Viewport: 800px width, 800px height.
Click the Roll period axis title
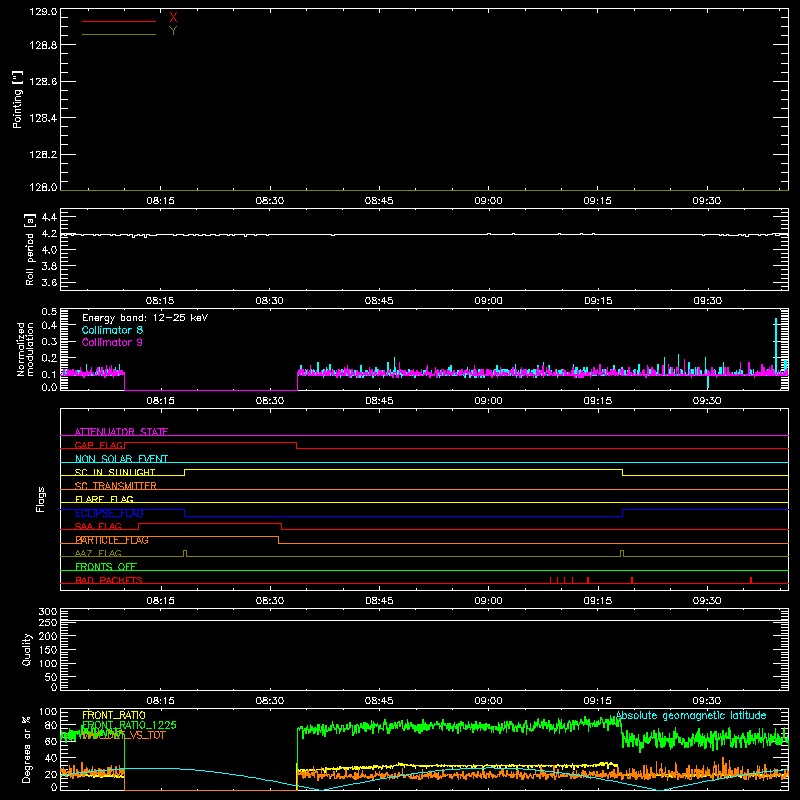coord(30,249)
